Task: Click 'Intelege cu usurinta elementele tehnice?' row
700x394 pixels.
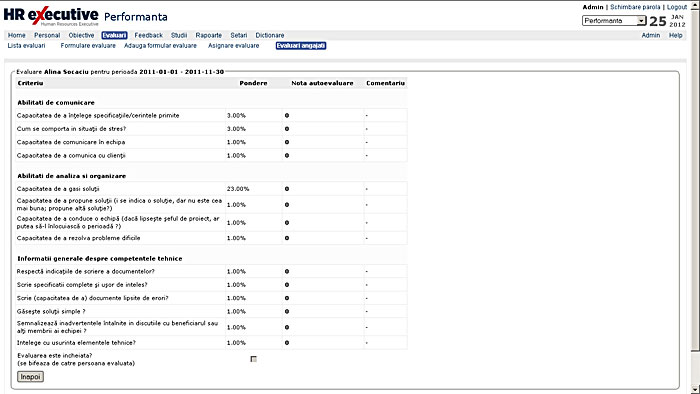Action: [x=211, y=343]
